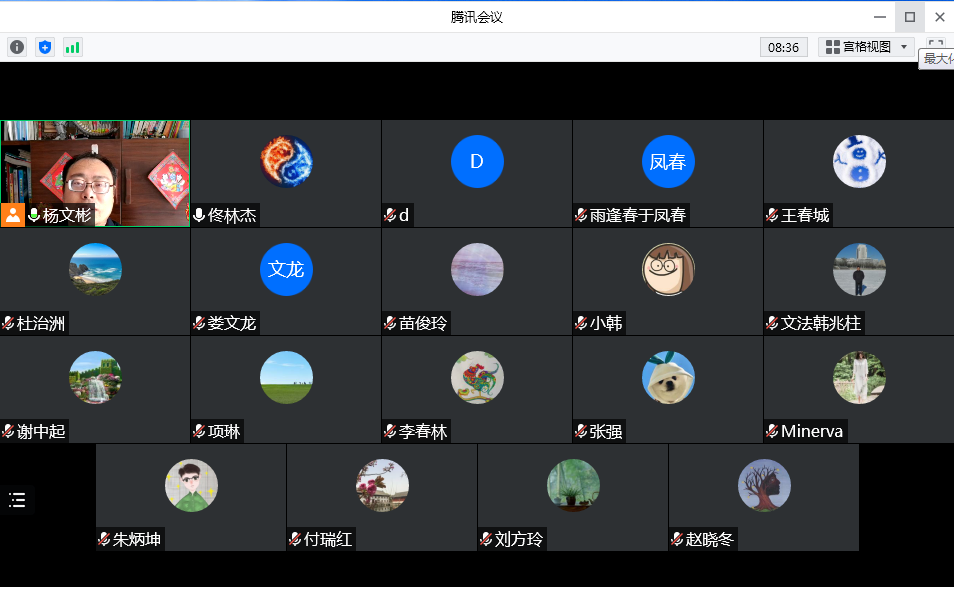The image size is (954, 590).
Task: Check the green network signal icon
Action: tap(72, 47)
